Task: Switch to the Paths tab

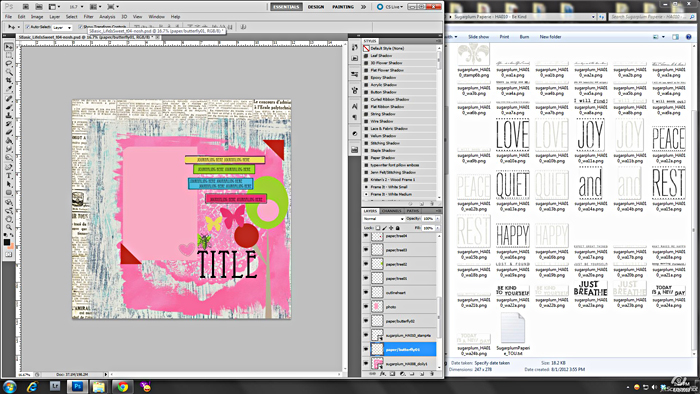Action: tap(413, 211)
